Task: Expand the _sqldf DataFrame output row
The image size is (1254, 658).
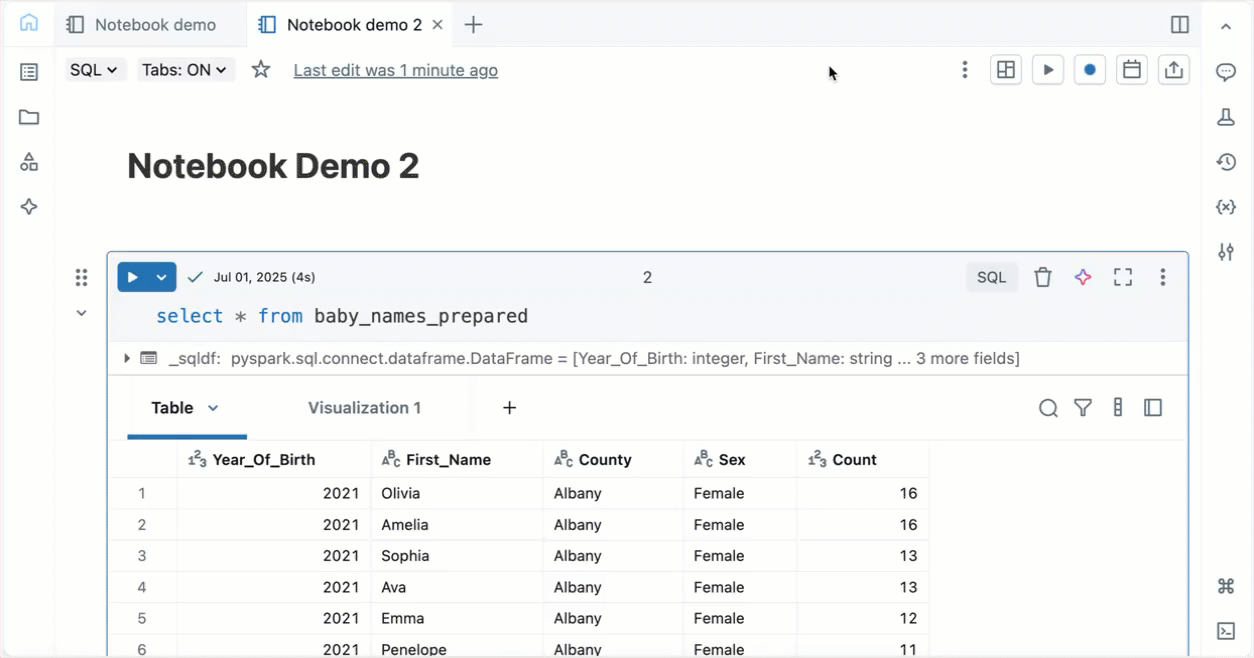Action: [x=127, y=357]
